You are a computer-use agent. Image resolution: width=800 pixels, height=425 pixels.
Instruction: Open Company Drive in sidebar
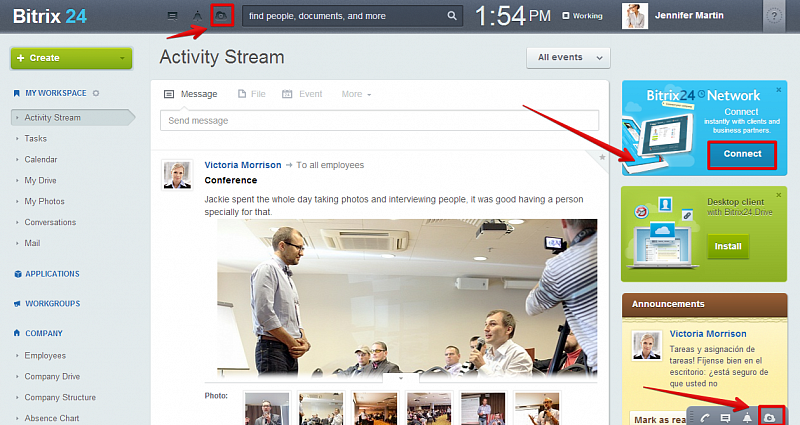[x=52, y=376]
